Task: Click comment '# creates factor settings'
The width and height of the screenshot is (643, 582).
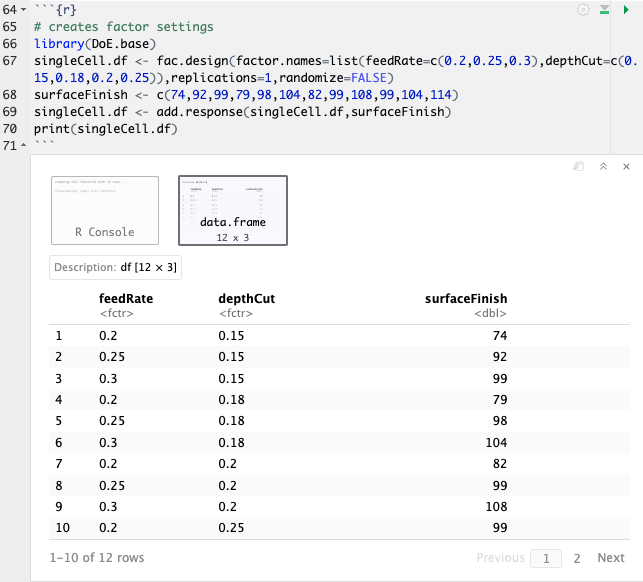Action: (x=123, y=27)
